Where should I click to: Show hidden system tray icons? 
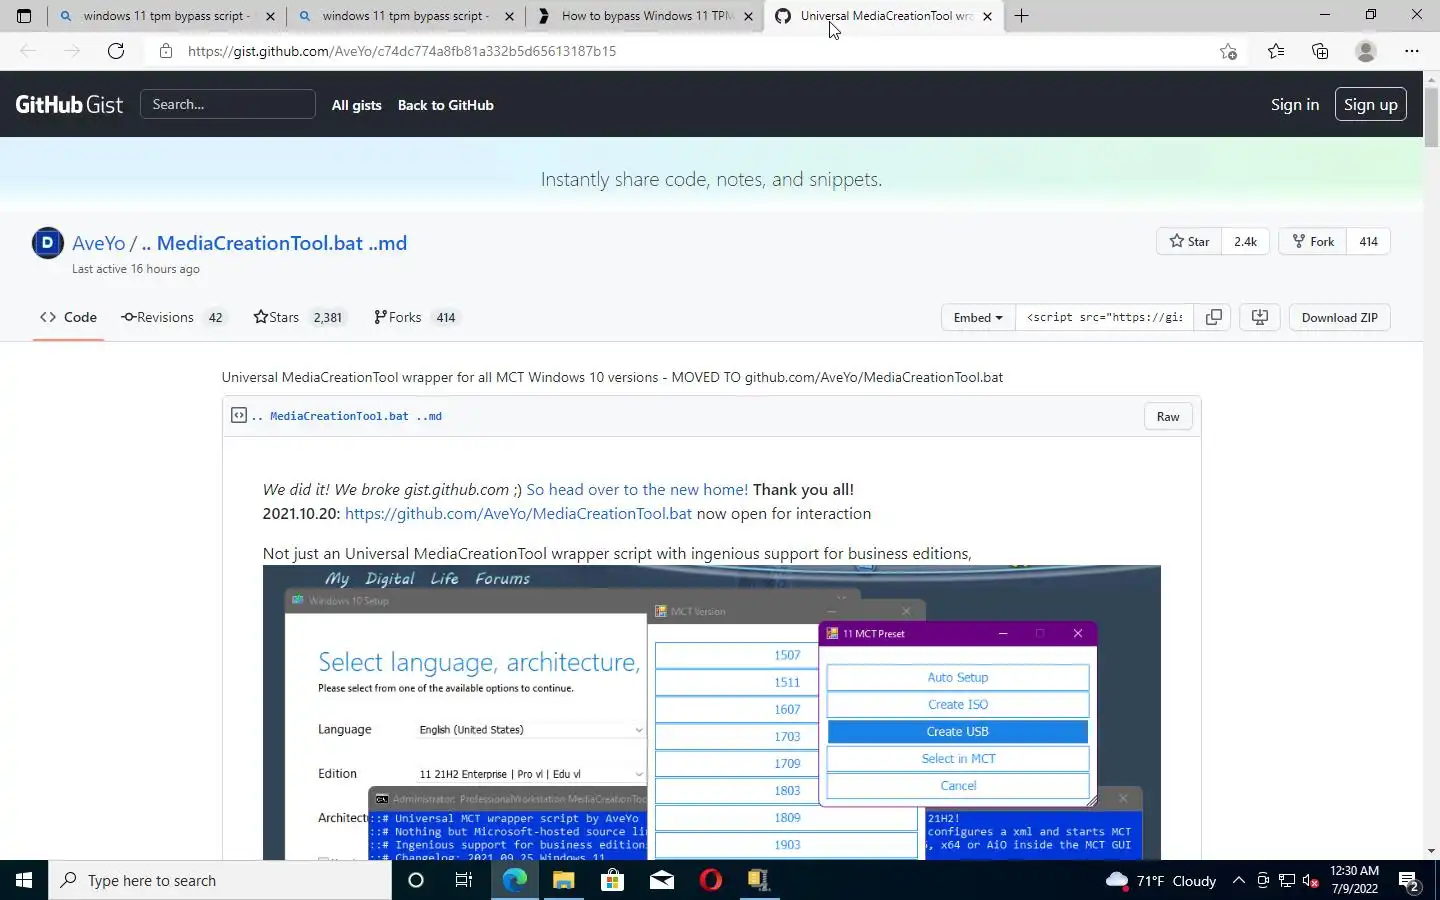(1239, 880)
